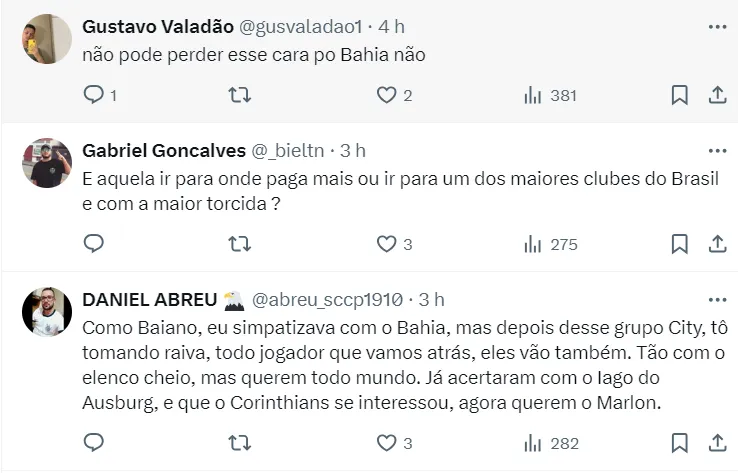
Task: Retweet Gustavo Valadão's post
Action: [240, 95]
